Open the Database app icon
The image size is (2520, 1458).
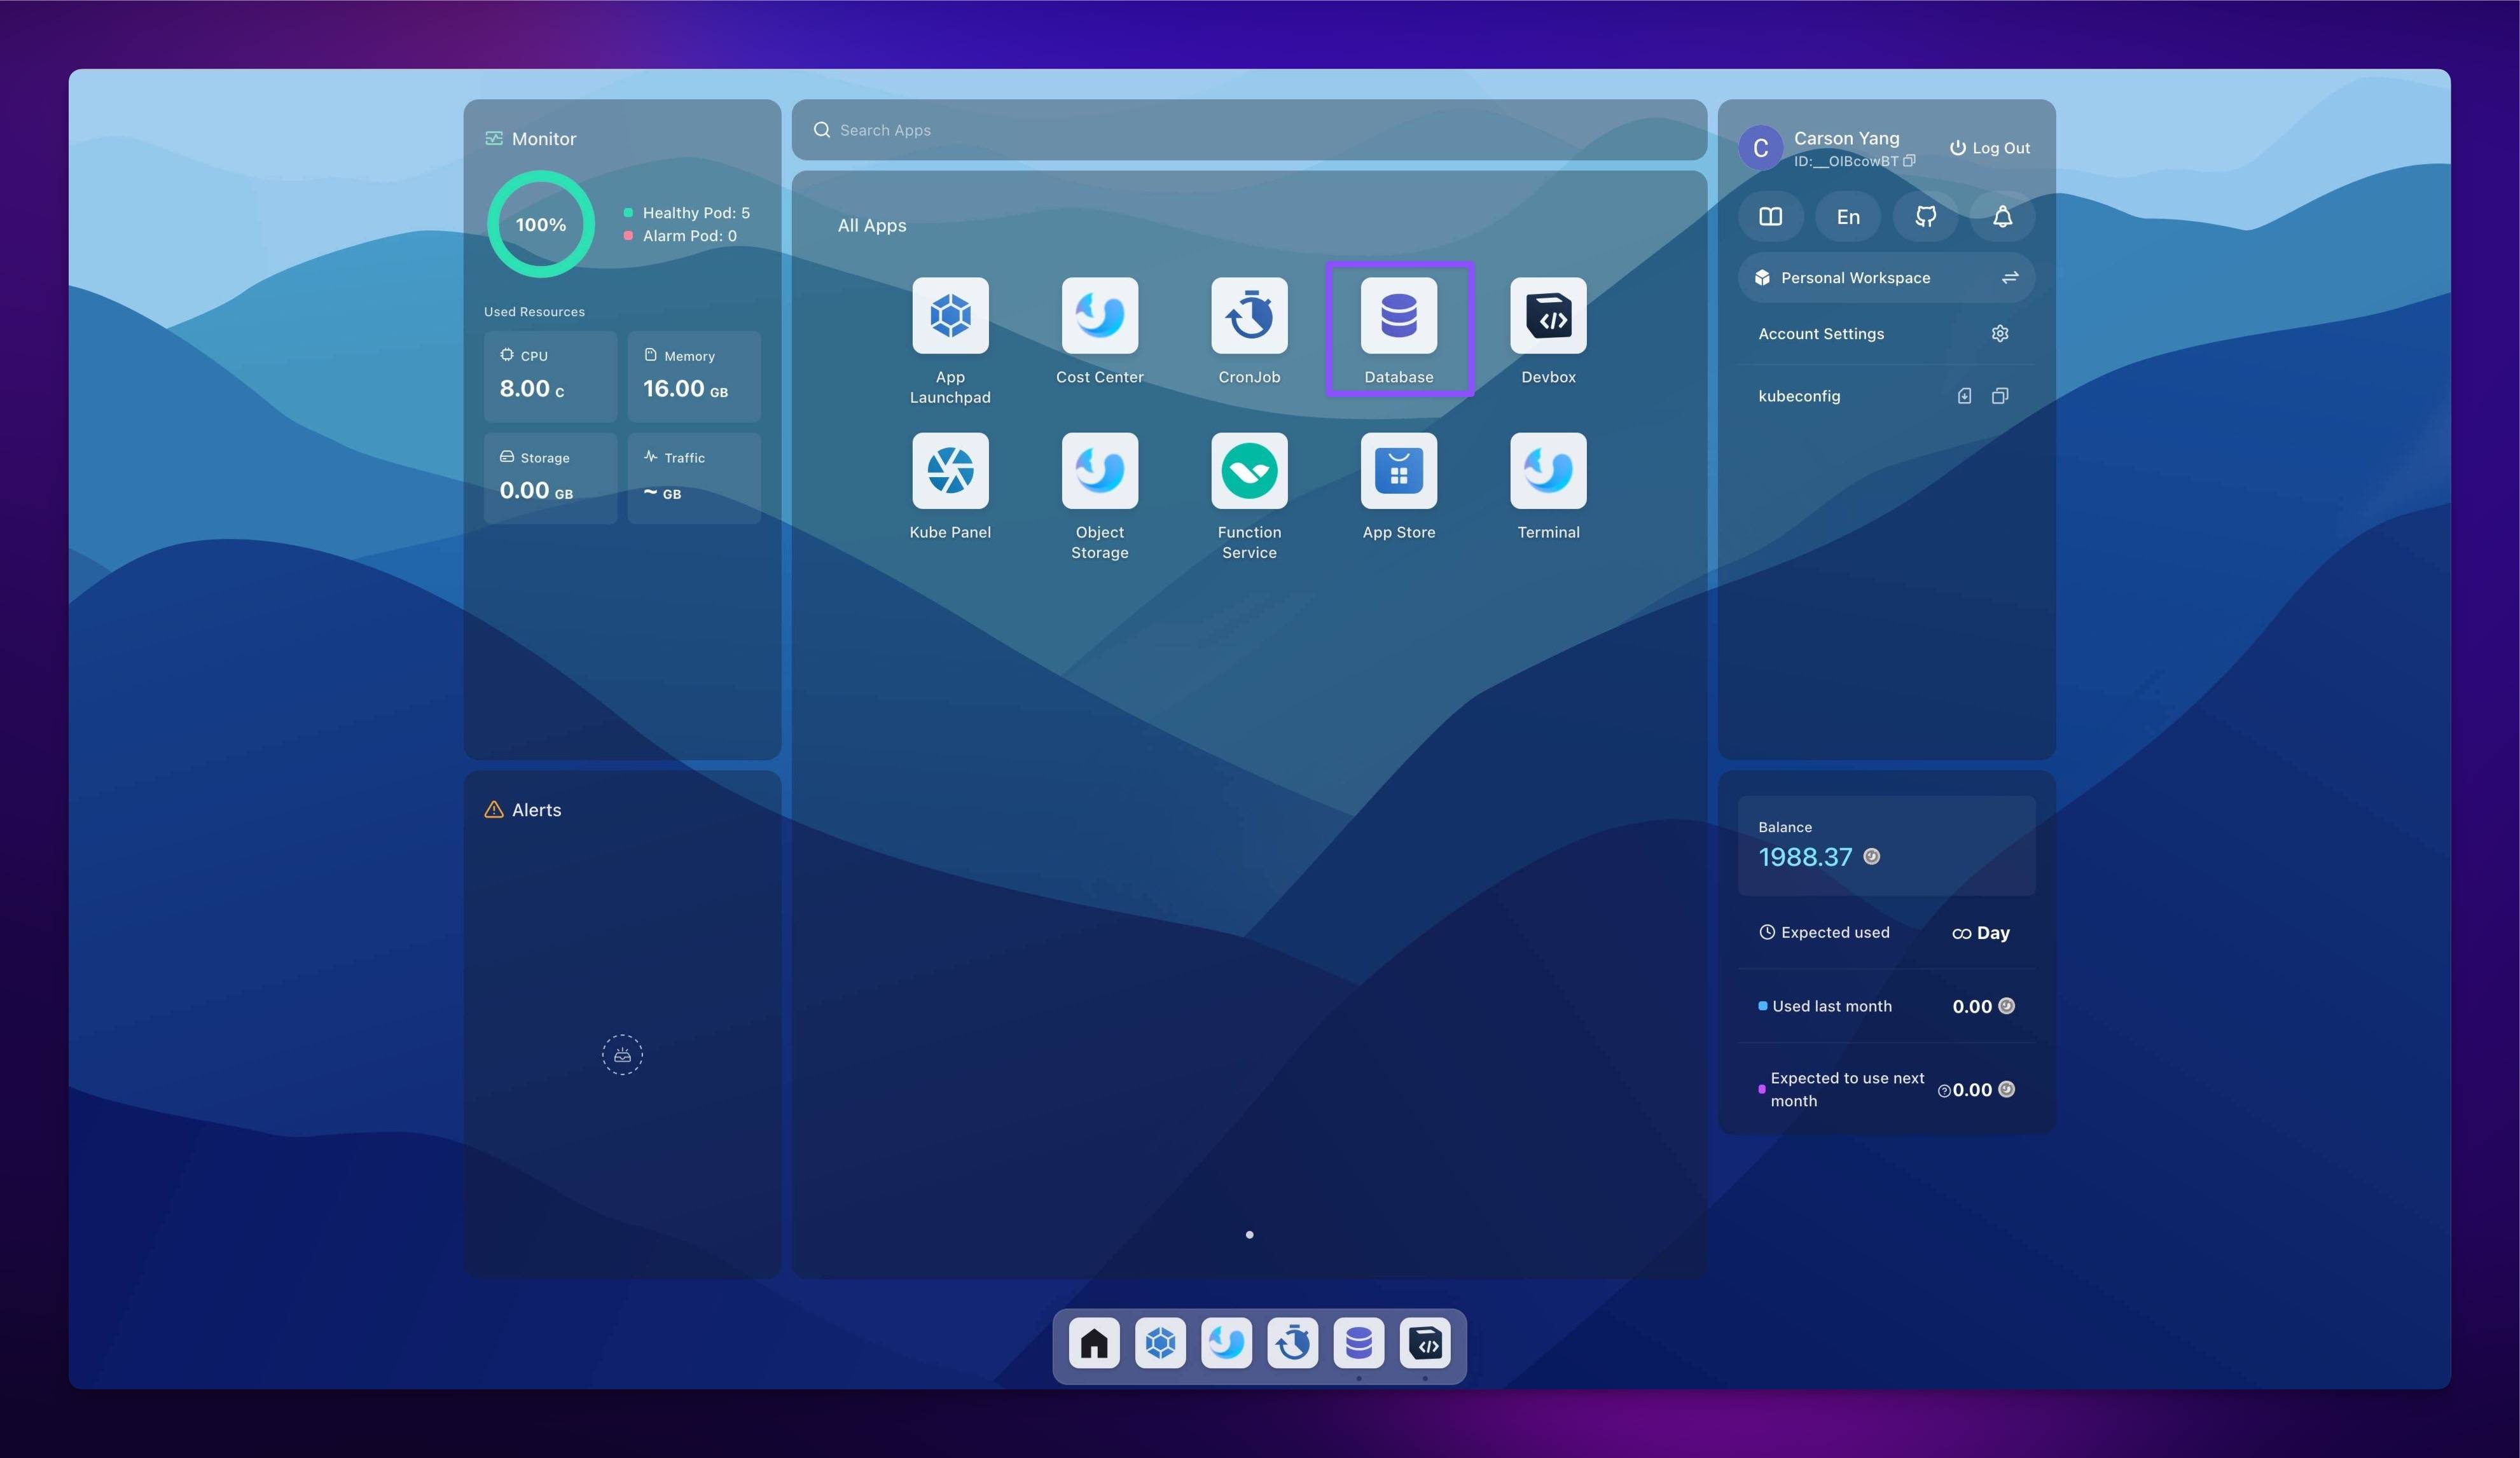click(1398, 316)
